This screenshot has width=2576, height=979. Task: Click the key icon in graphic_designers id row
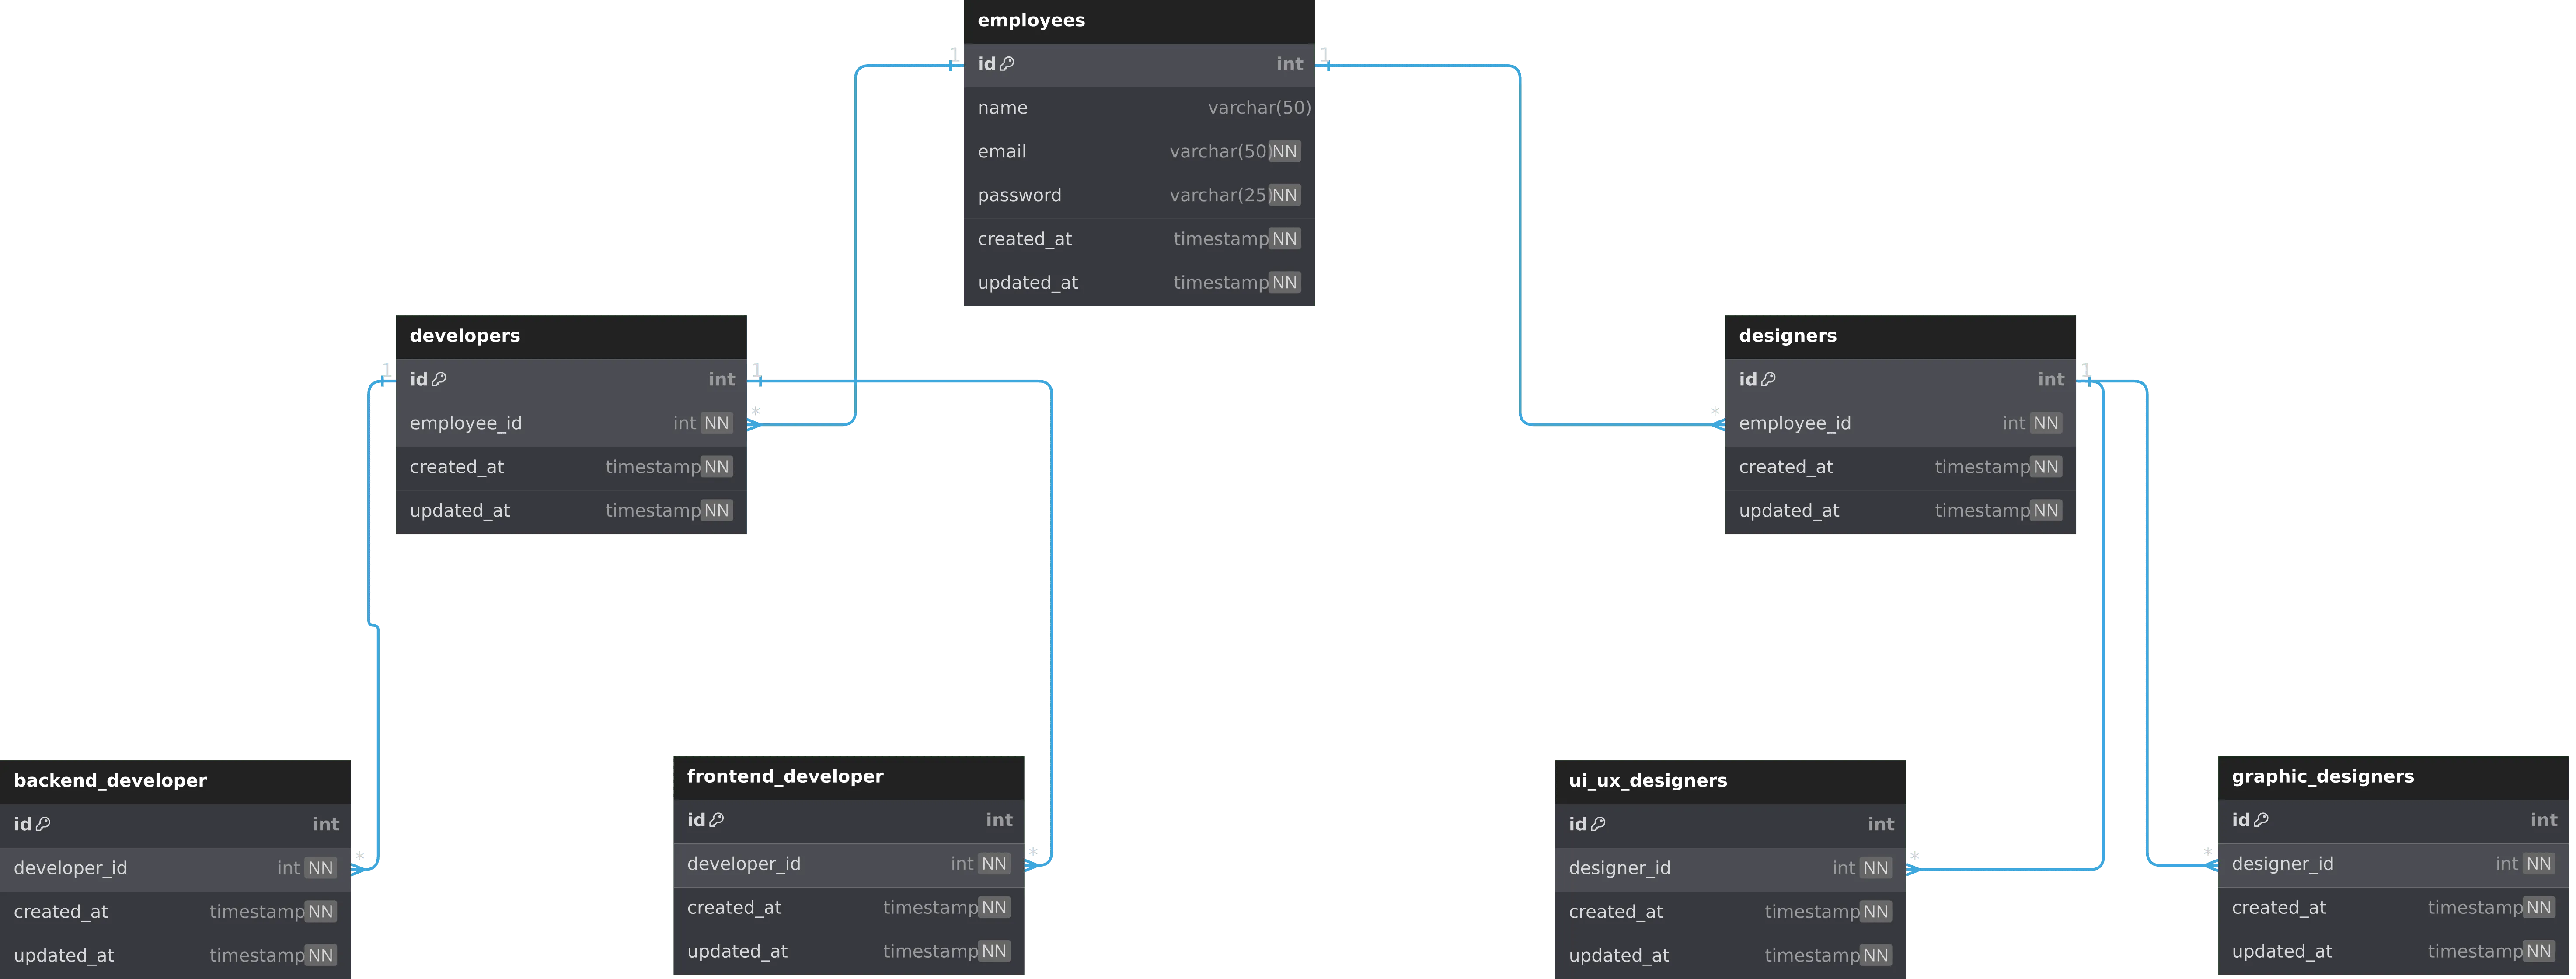click(x=2261, y=820)
